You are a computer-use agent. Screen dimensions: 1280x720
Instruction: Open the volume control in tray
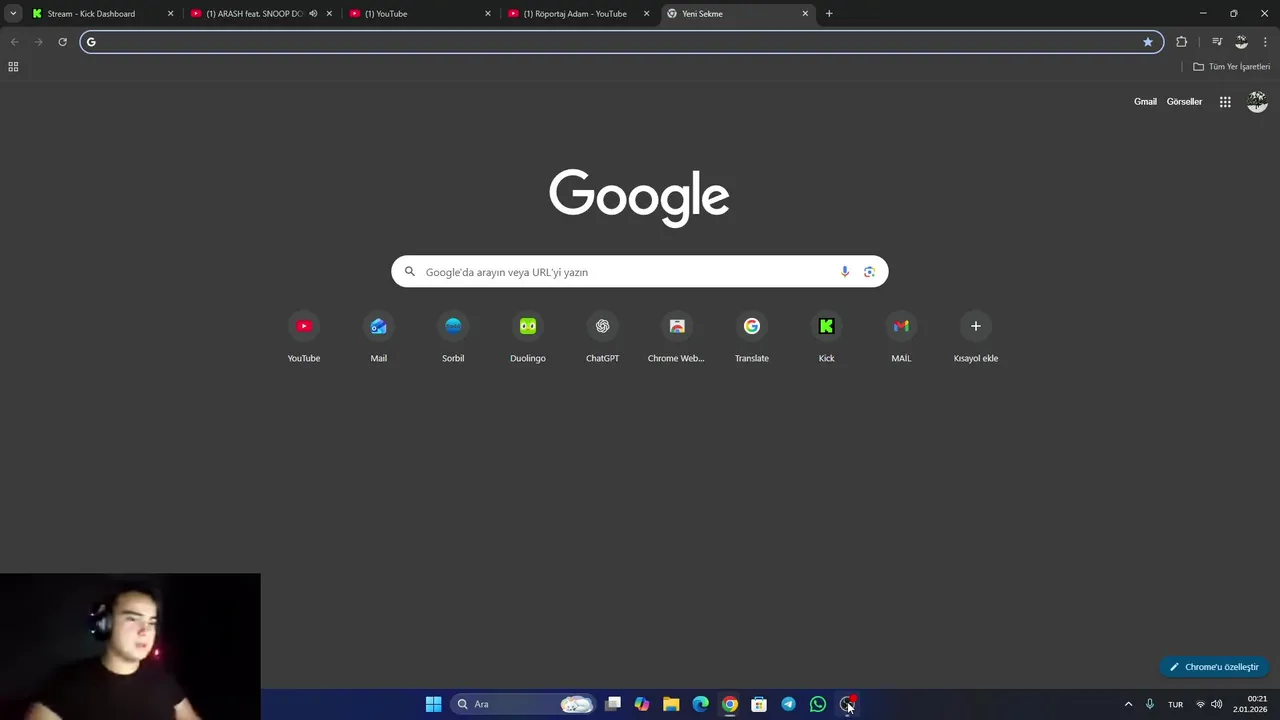[x=1217, y=704]
